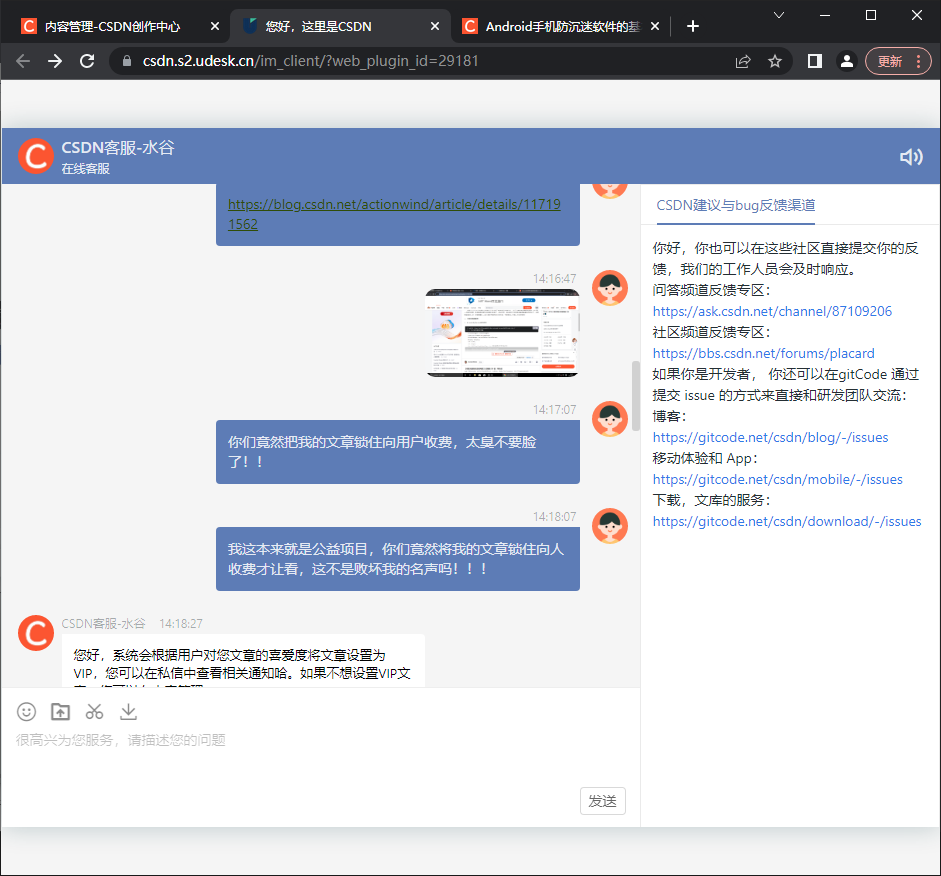
Task: Click the chat history scrollbar
Action: pos(636,396)
